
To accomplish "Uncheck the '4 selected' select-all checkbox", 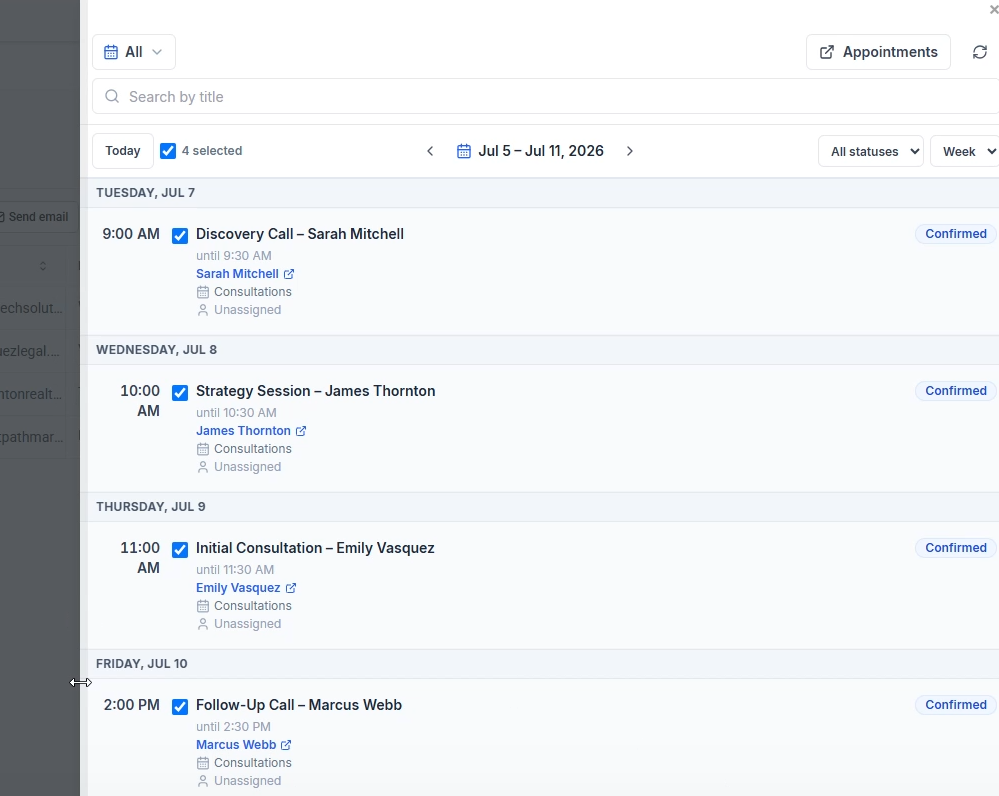I will tap(168, 151).
